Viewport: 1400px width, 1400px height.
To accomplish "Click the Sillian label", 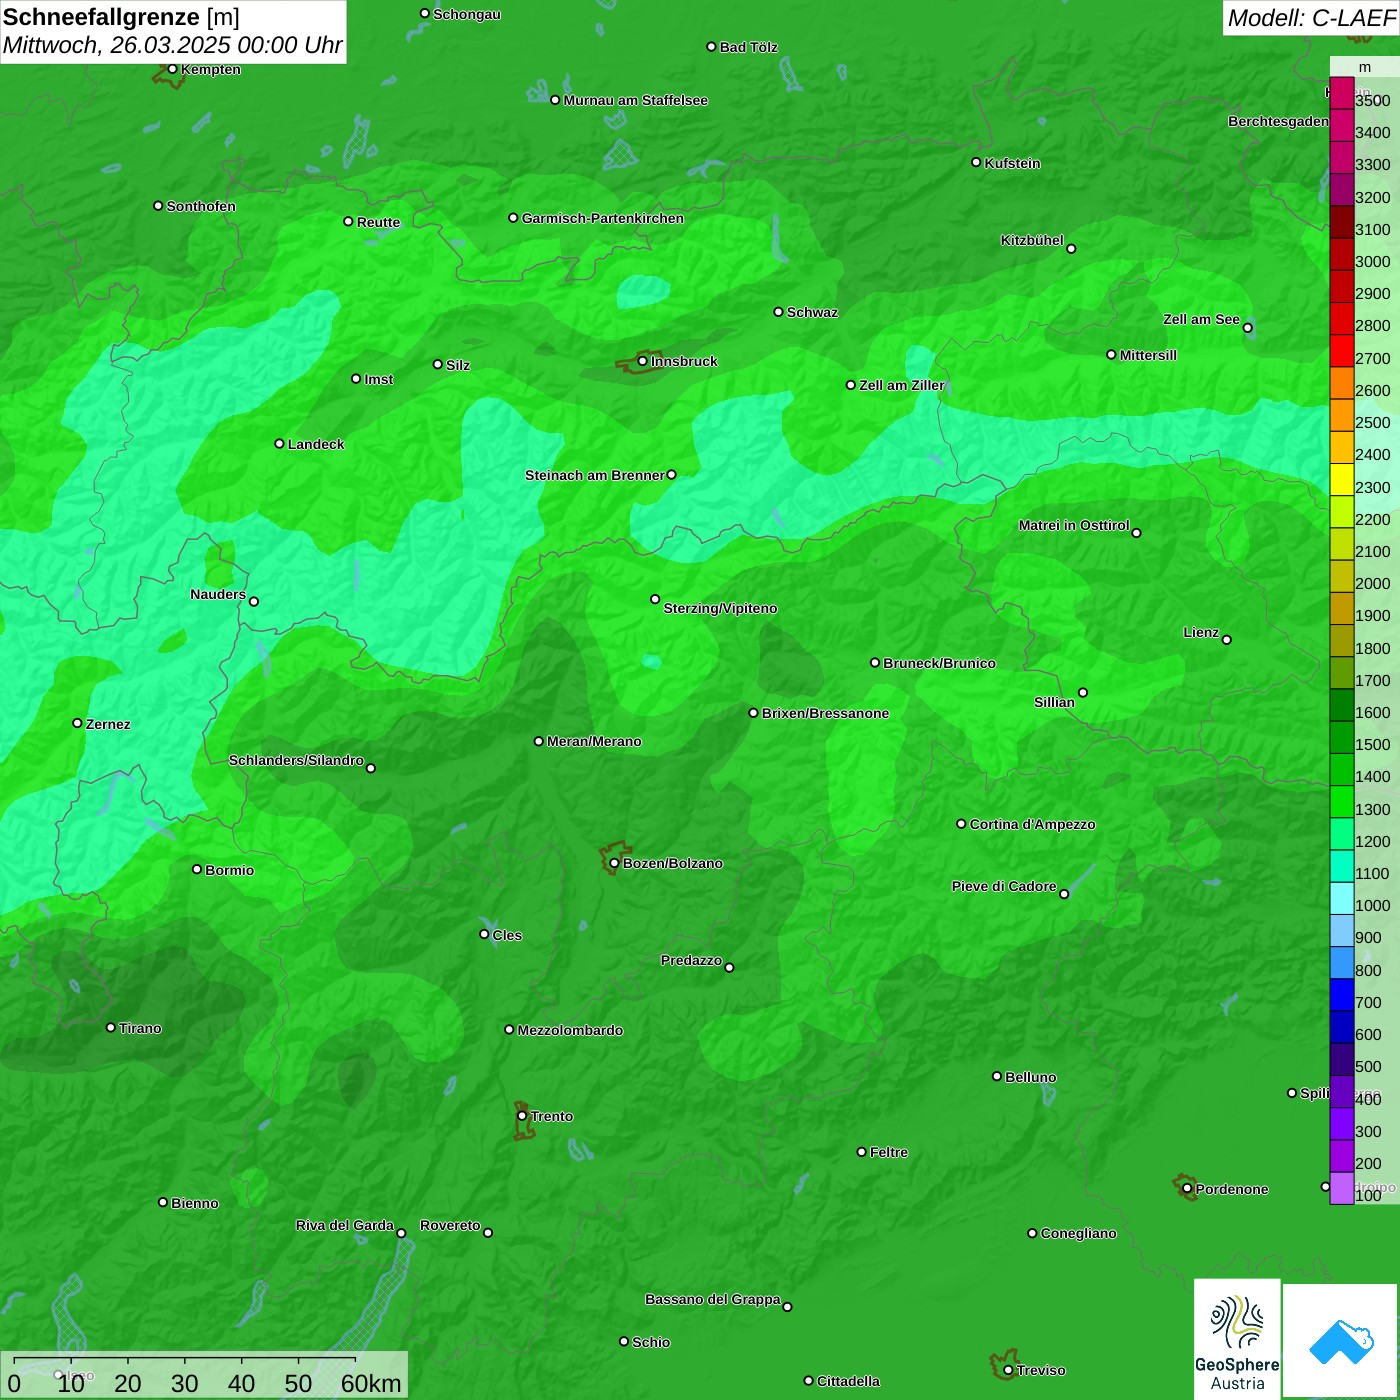I will pyautogui.click(x=1054, y=702).
